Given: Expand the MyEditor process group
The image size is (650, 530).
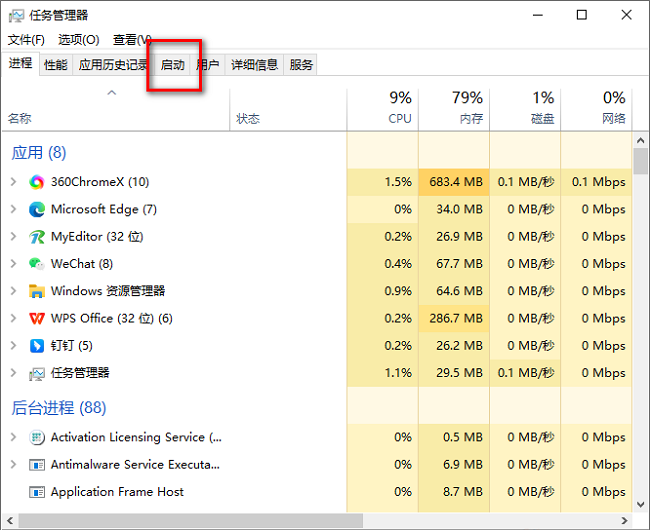Looking at the screenshot, I should pos(14,236).
